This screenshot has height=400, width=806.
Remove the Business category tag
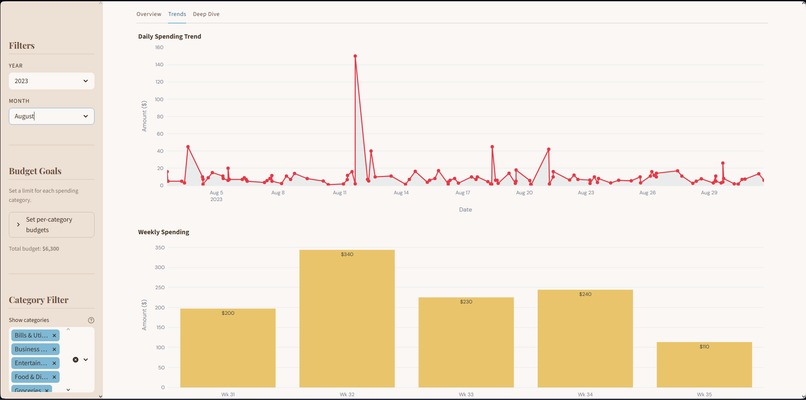54,349
